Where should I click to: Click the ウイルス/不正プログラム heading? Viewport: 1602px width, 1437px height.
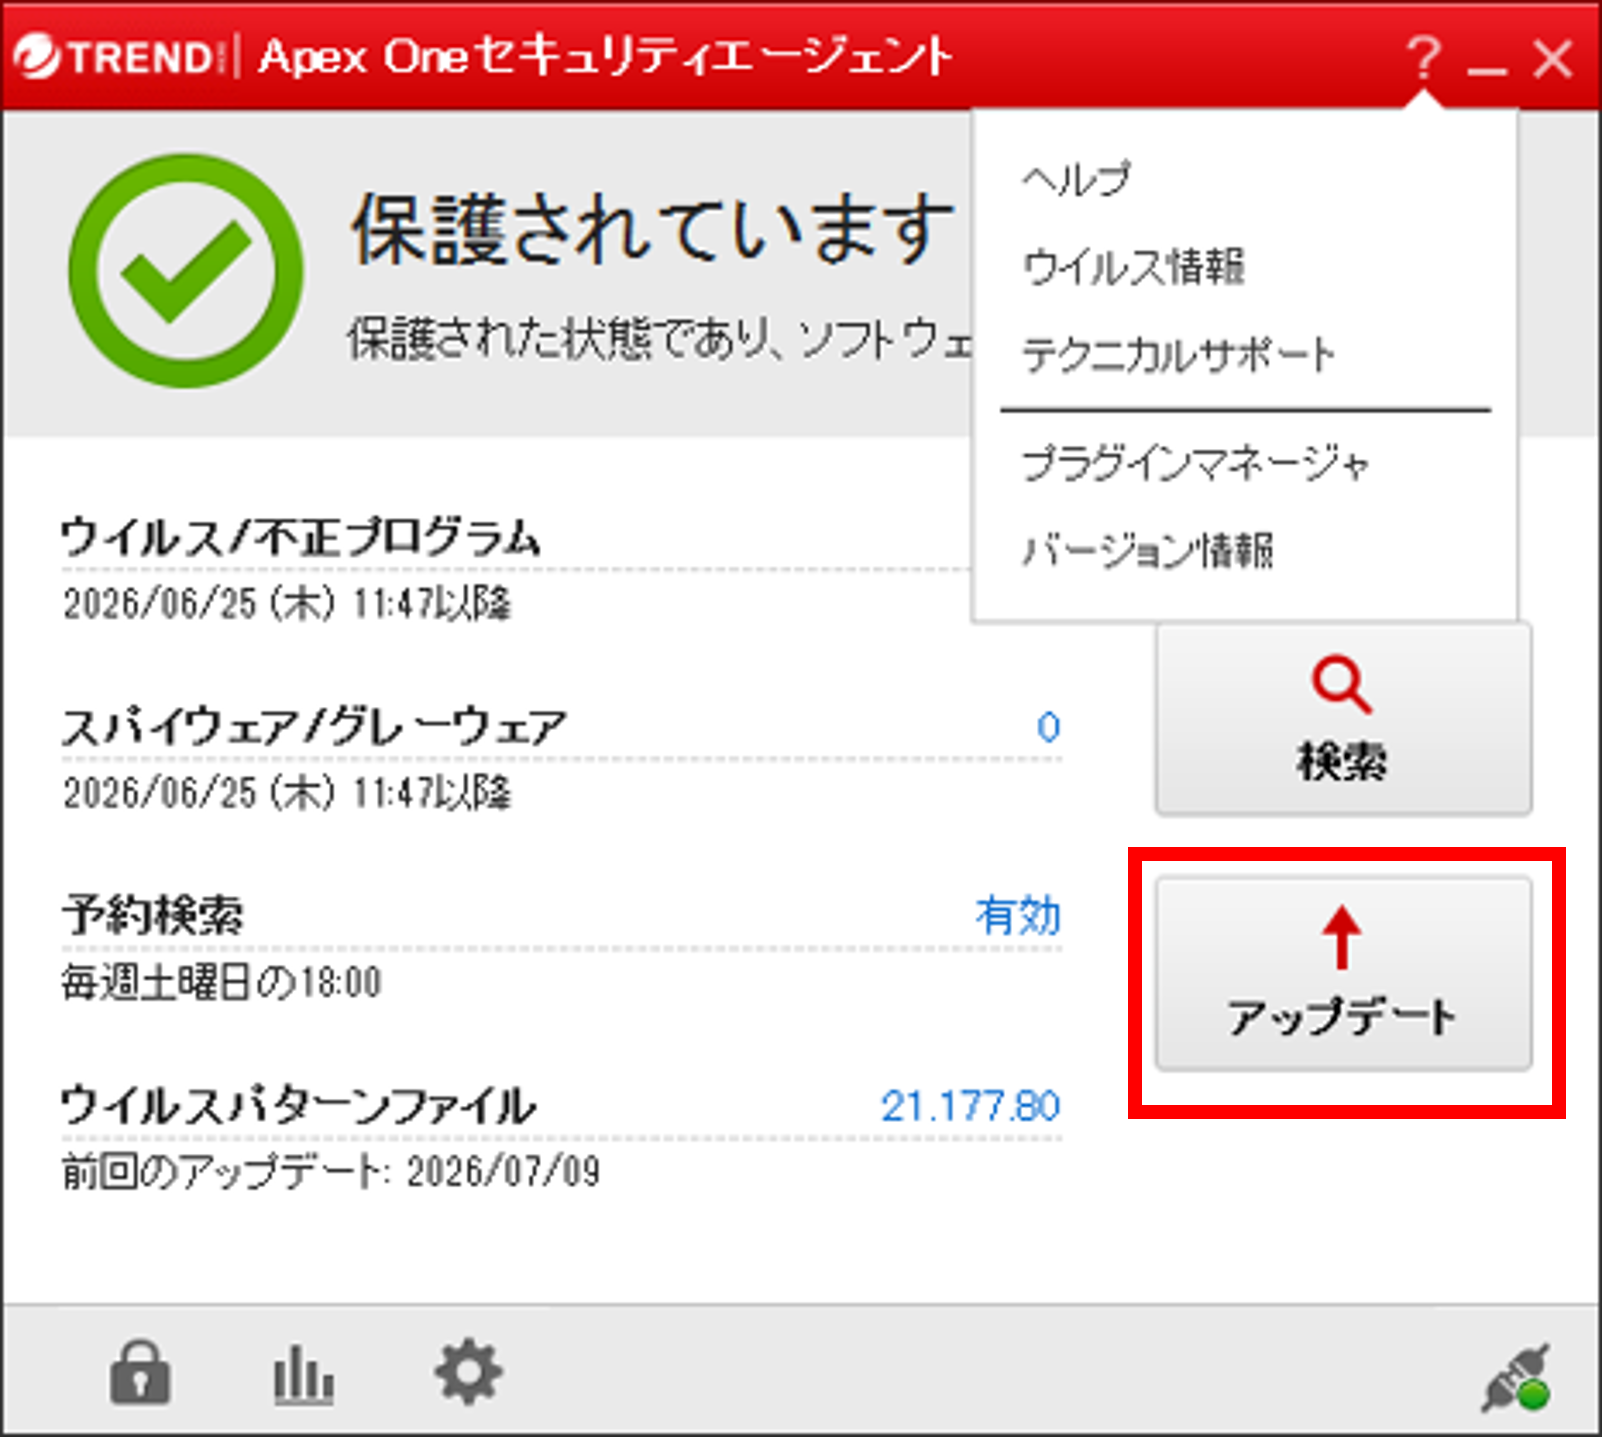[300, 538]
